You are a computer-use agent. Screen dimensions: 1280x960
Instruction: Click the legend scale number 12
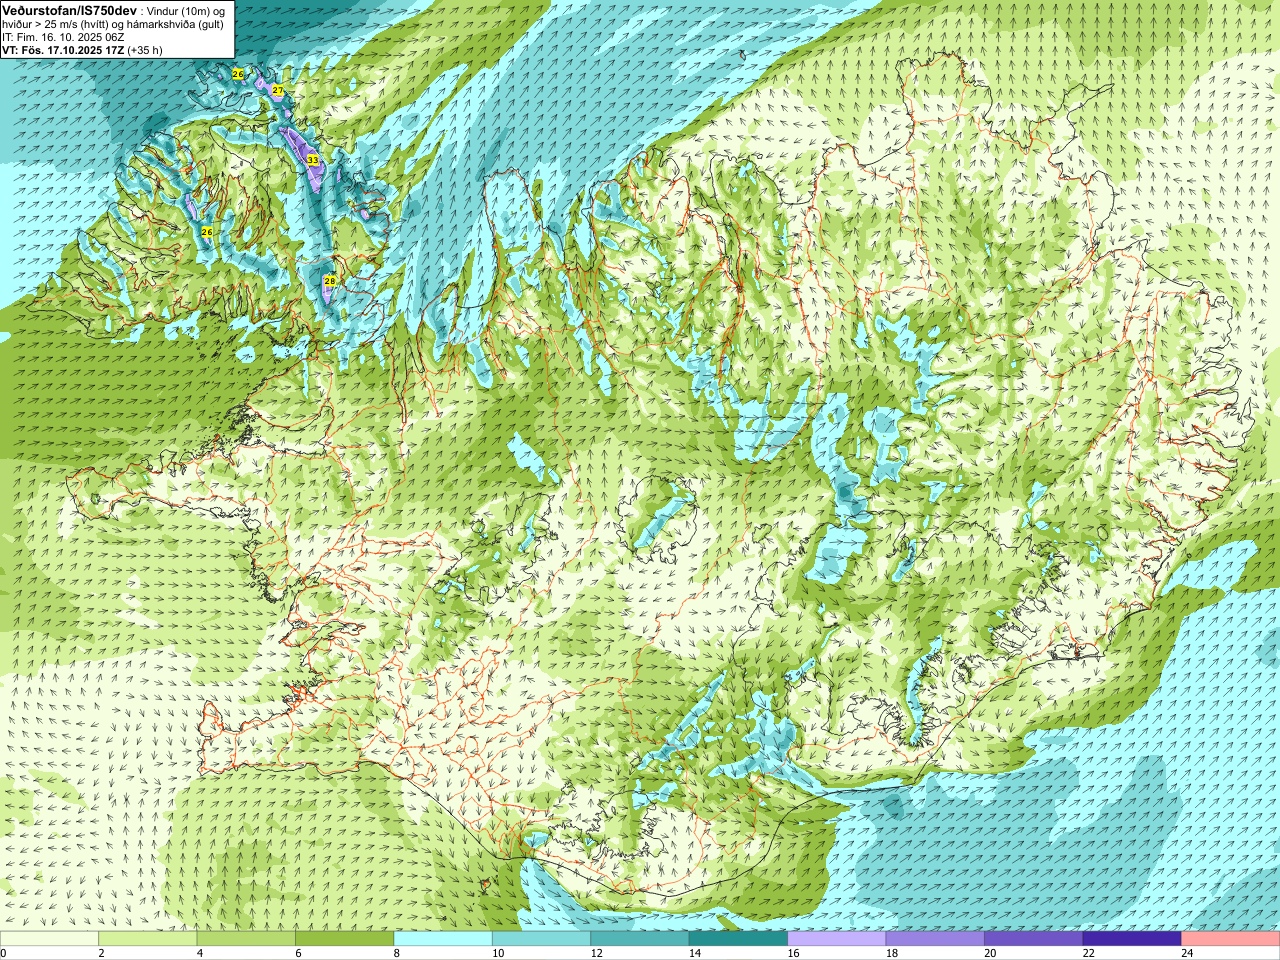596,953
